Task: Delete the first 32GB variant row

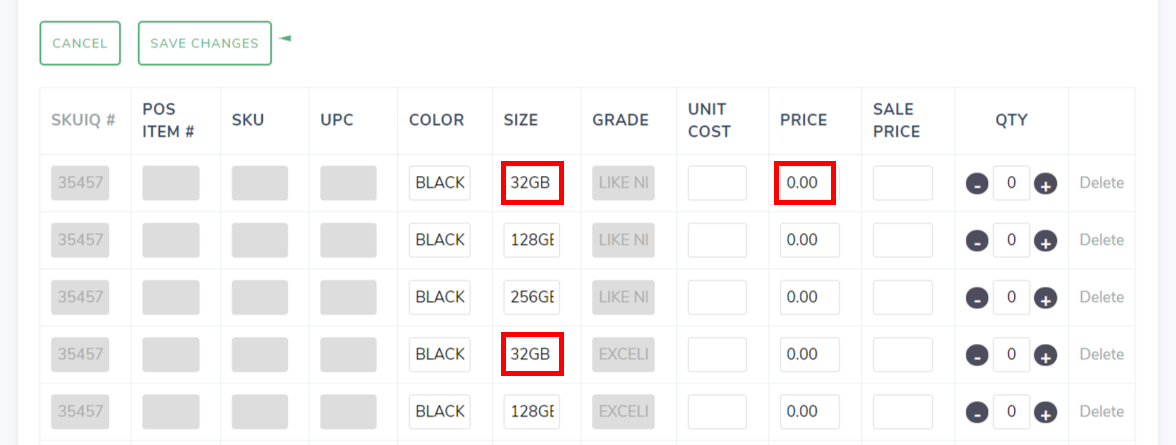Action: [1101, 183]
